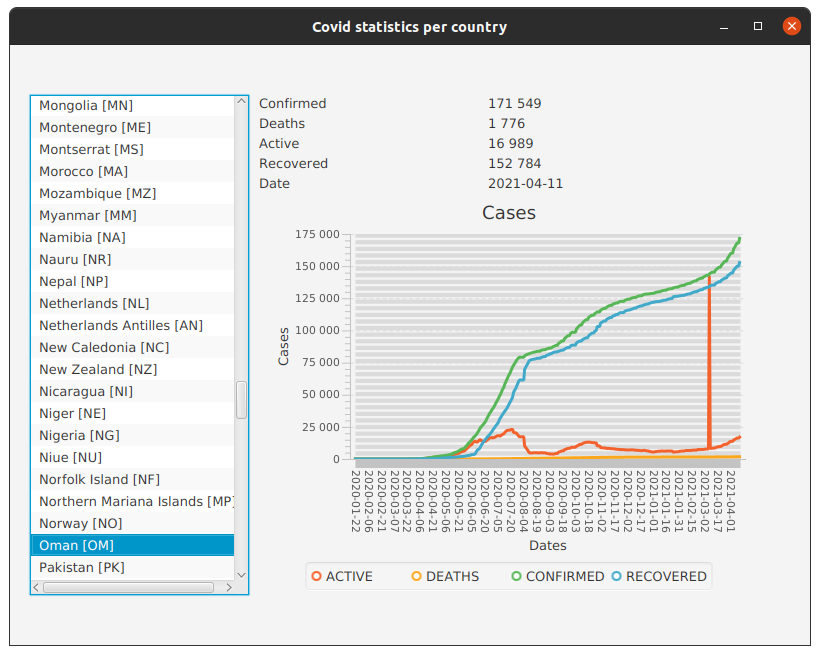The width and height of the screenshot is (820, 655).
Task: Toggle the ACTIVE series in the legend
Action: tap(345, 576)
